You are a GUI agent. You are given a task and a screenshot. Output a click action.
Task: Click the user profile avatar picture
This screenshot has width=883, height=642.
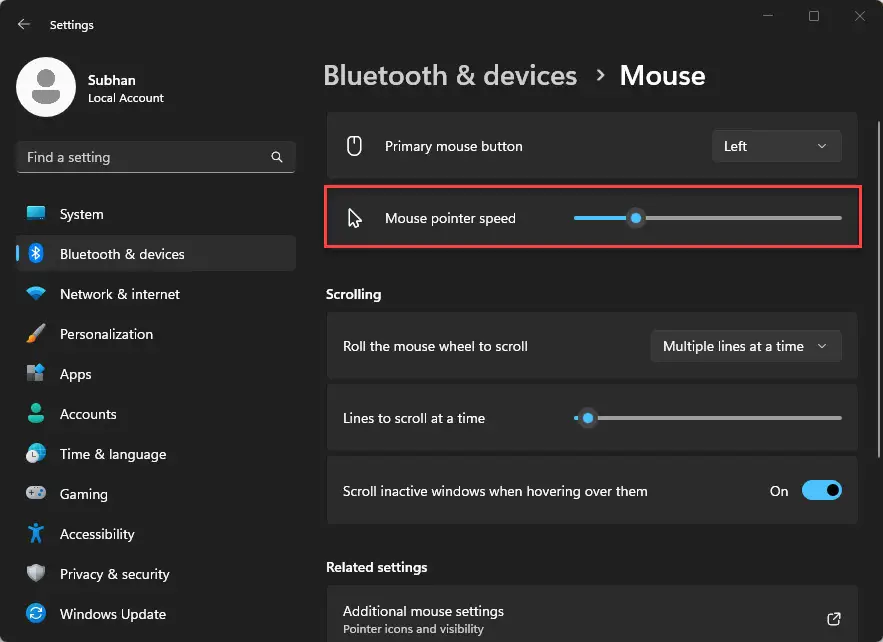(46, 87)
